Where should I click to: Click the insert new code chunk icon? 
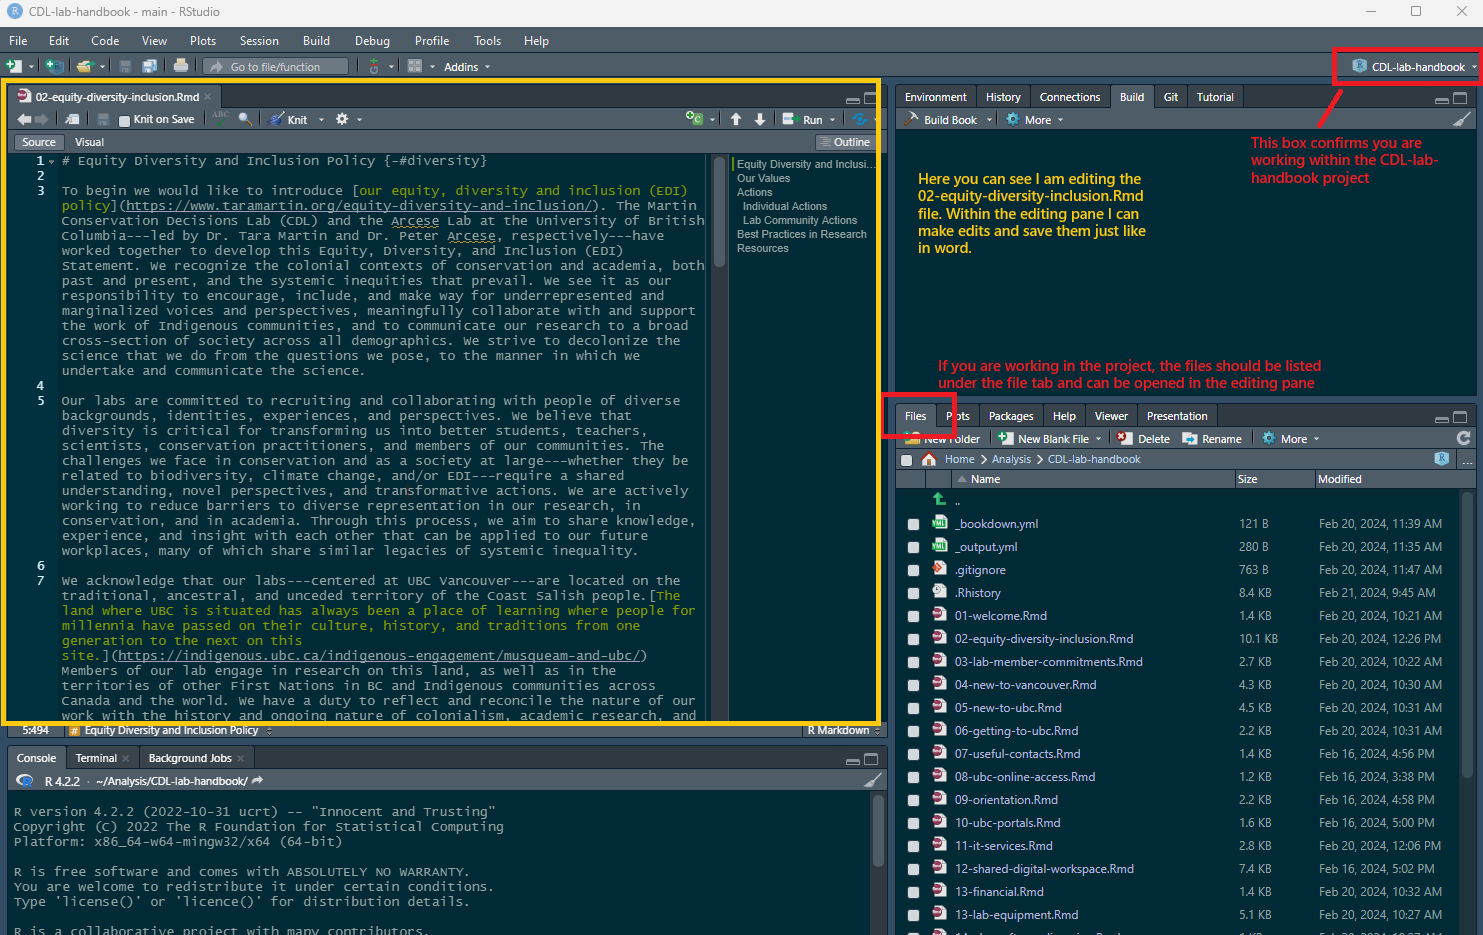(x=694, y=119)
